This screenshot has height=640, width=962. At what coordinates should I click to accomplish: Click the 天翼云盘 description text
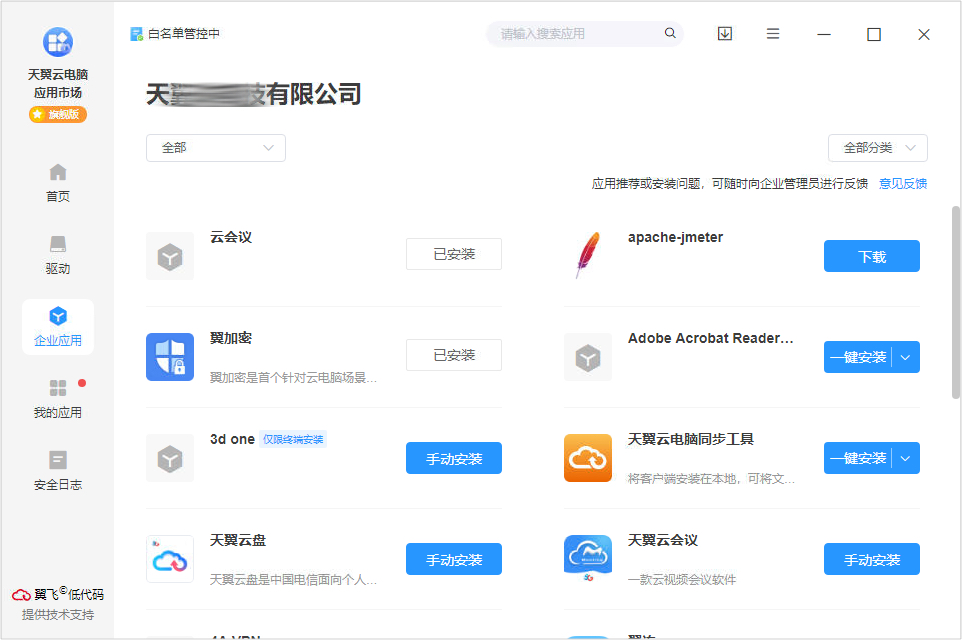coord(293,579)
